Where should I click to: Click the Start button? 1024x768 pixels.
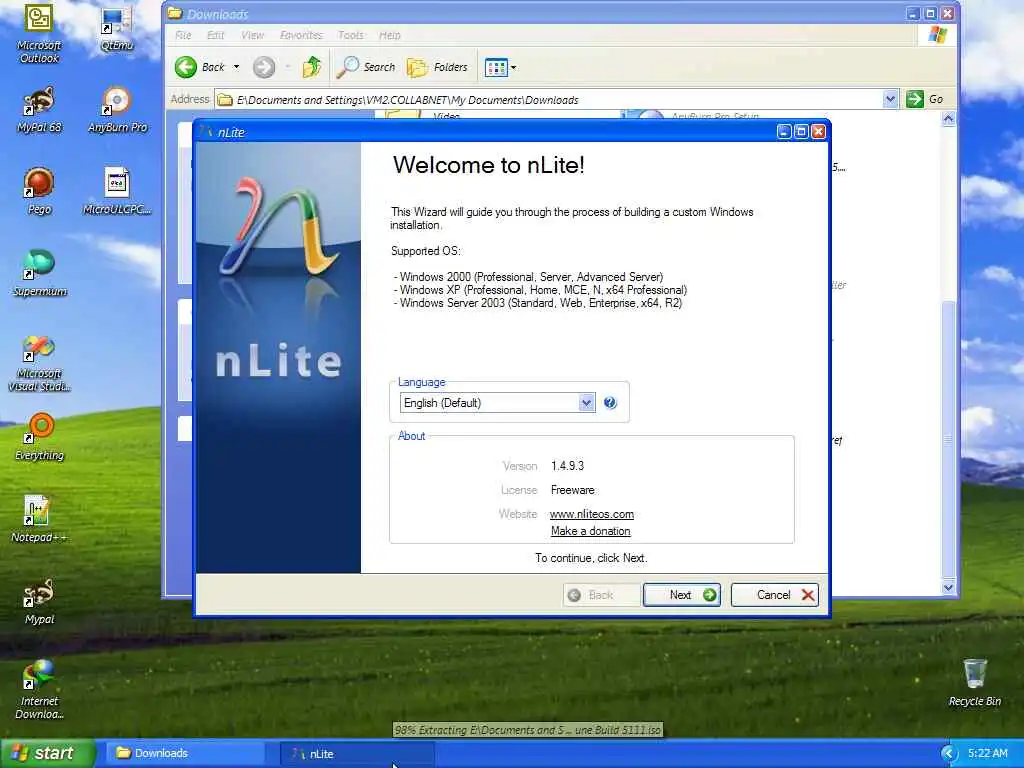(48, 753)
